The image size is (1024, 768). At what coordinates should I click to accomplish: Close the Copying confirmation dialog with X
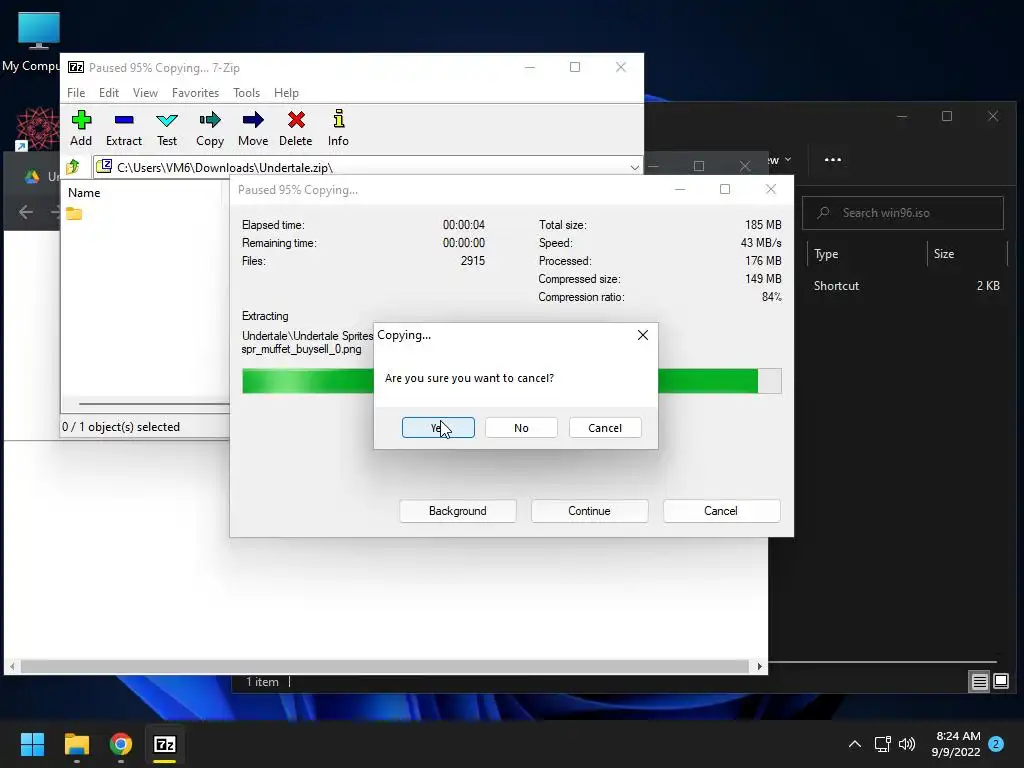tap(643, 335)
